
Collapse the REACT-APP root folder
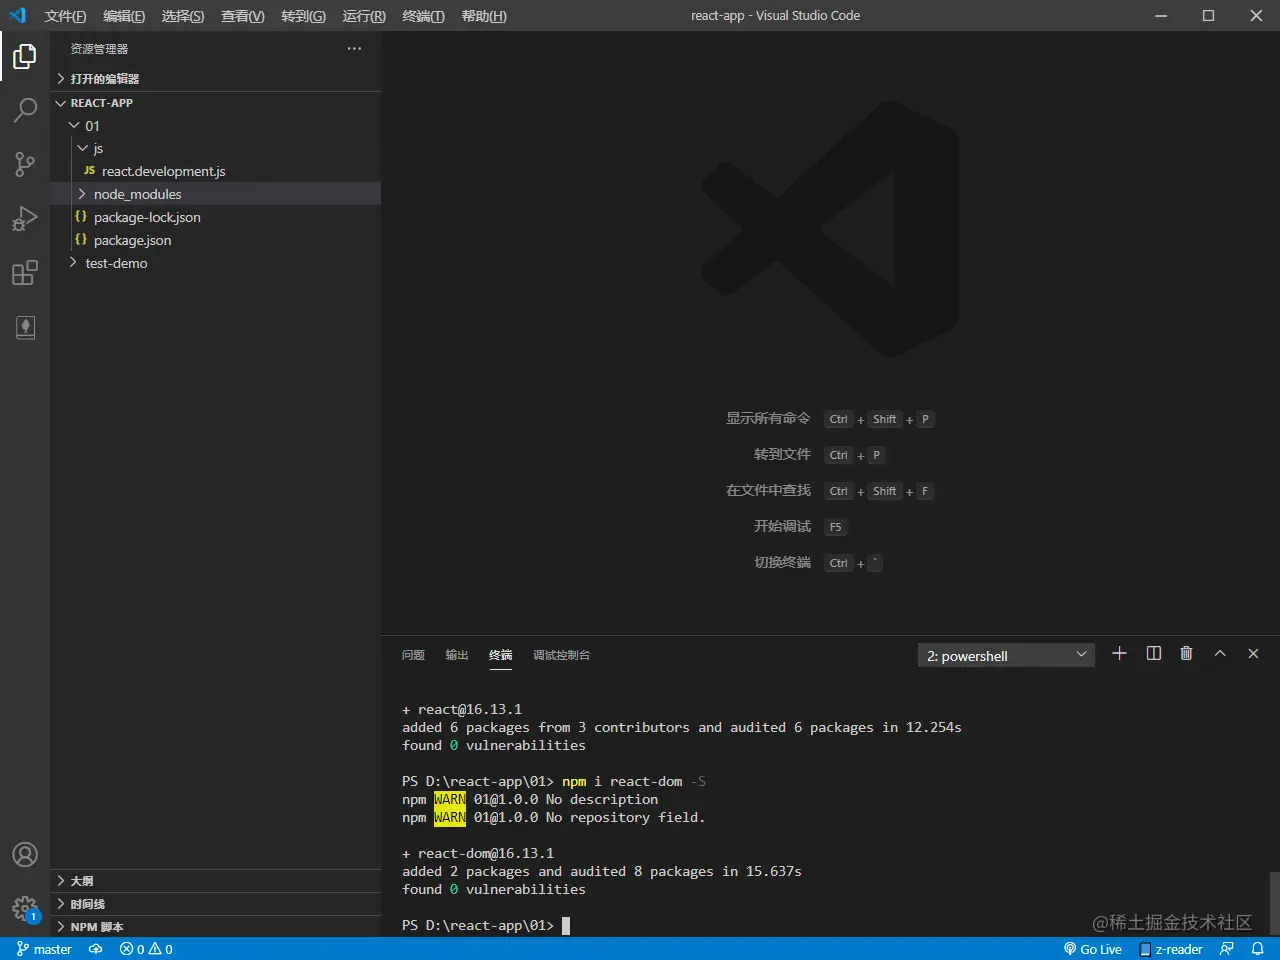pyautogui.click(x=215, y=103)
